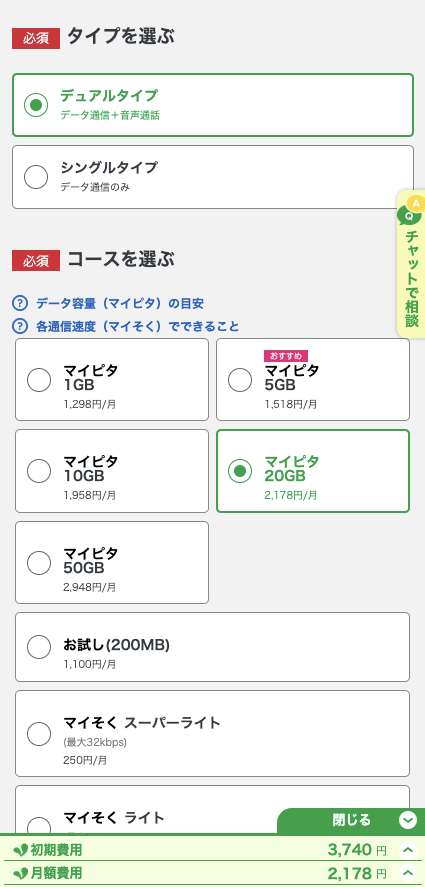The height and width of the screenshot is (887, 425).
Task: Choose the マイピタ 5GB recommended course
Action: (313, 380)
